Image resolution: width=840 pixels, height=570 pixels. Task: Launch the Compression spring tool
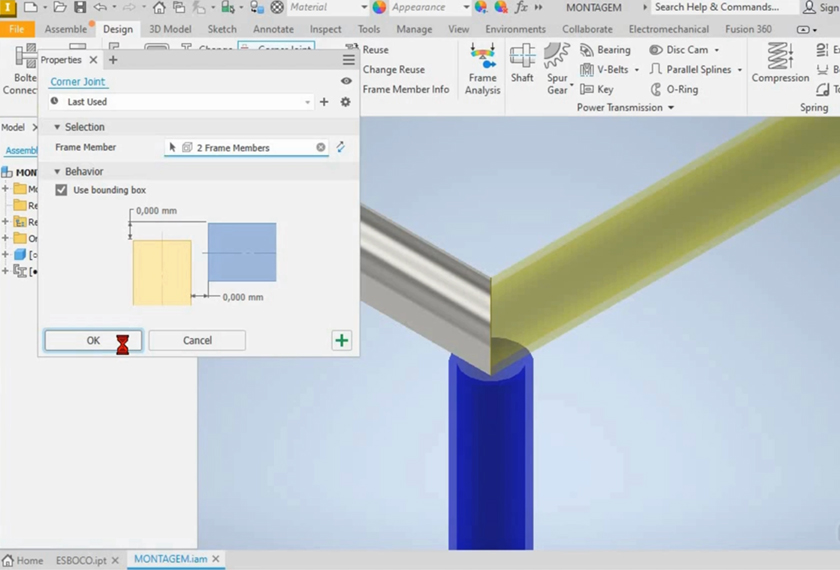click(780, 62)
